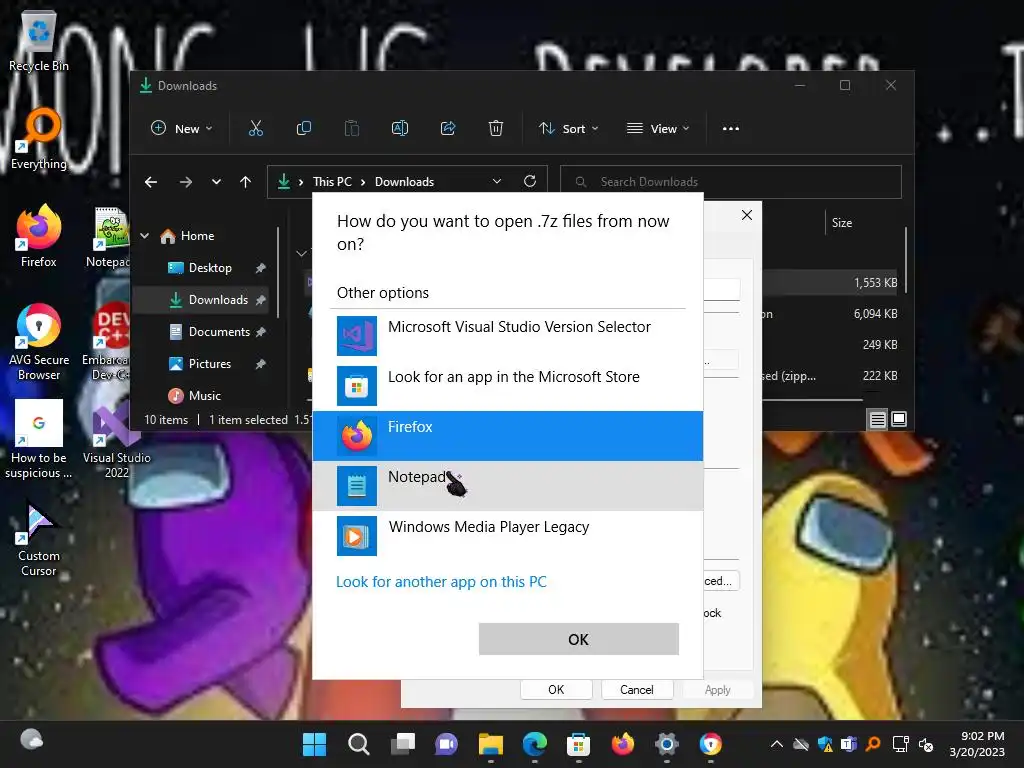1024x768 pixels.
Task: Open Settings gear from taskbar
Action: coord(667,744)
